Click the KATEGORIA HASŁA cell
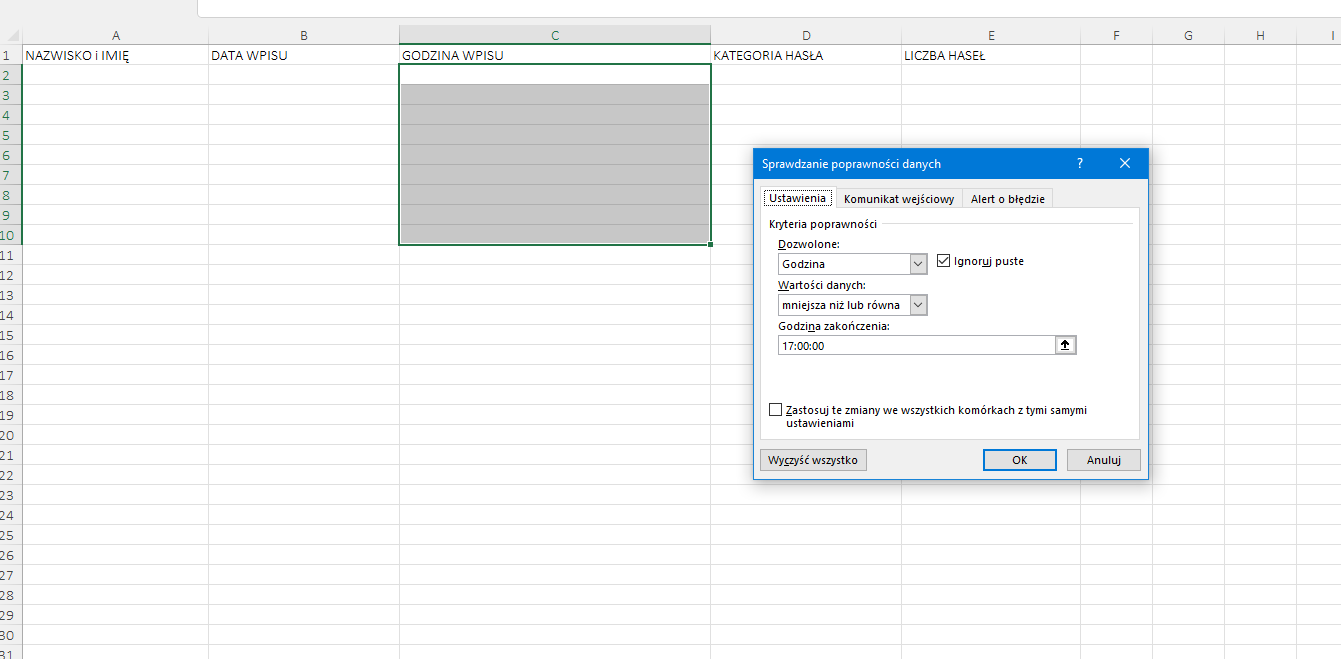The width and height of the screenshot is (1341, 659). coord(805,56)
